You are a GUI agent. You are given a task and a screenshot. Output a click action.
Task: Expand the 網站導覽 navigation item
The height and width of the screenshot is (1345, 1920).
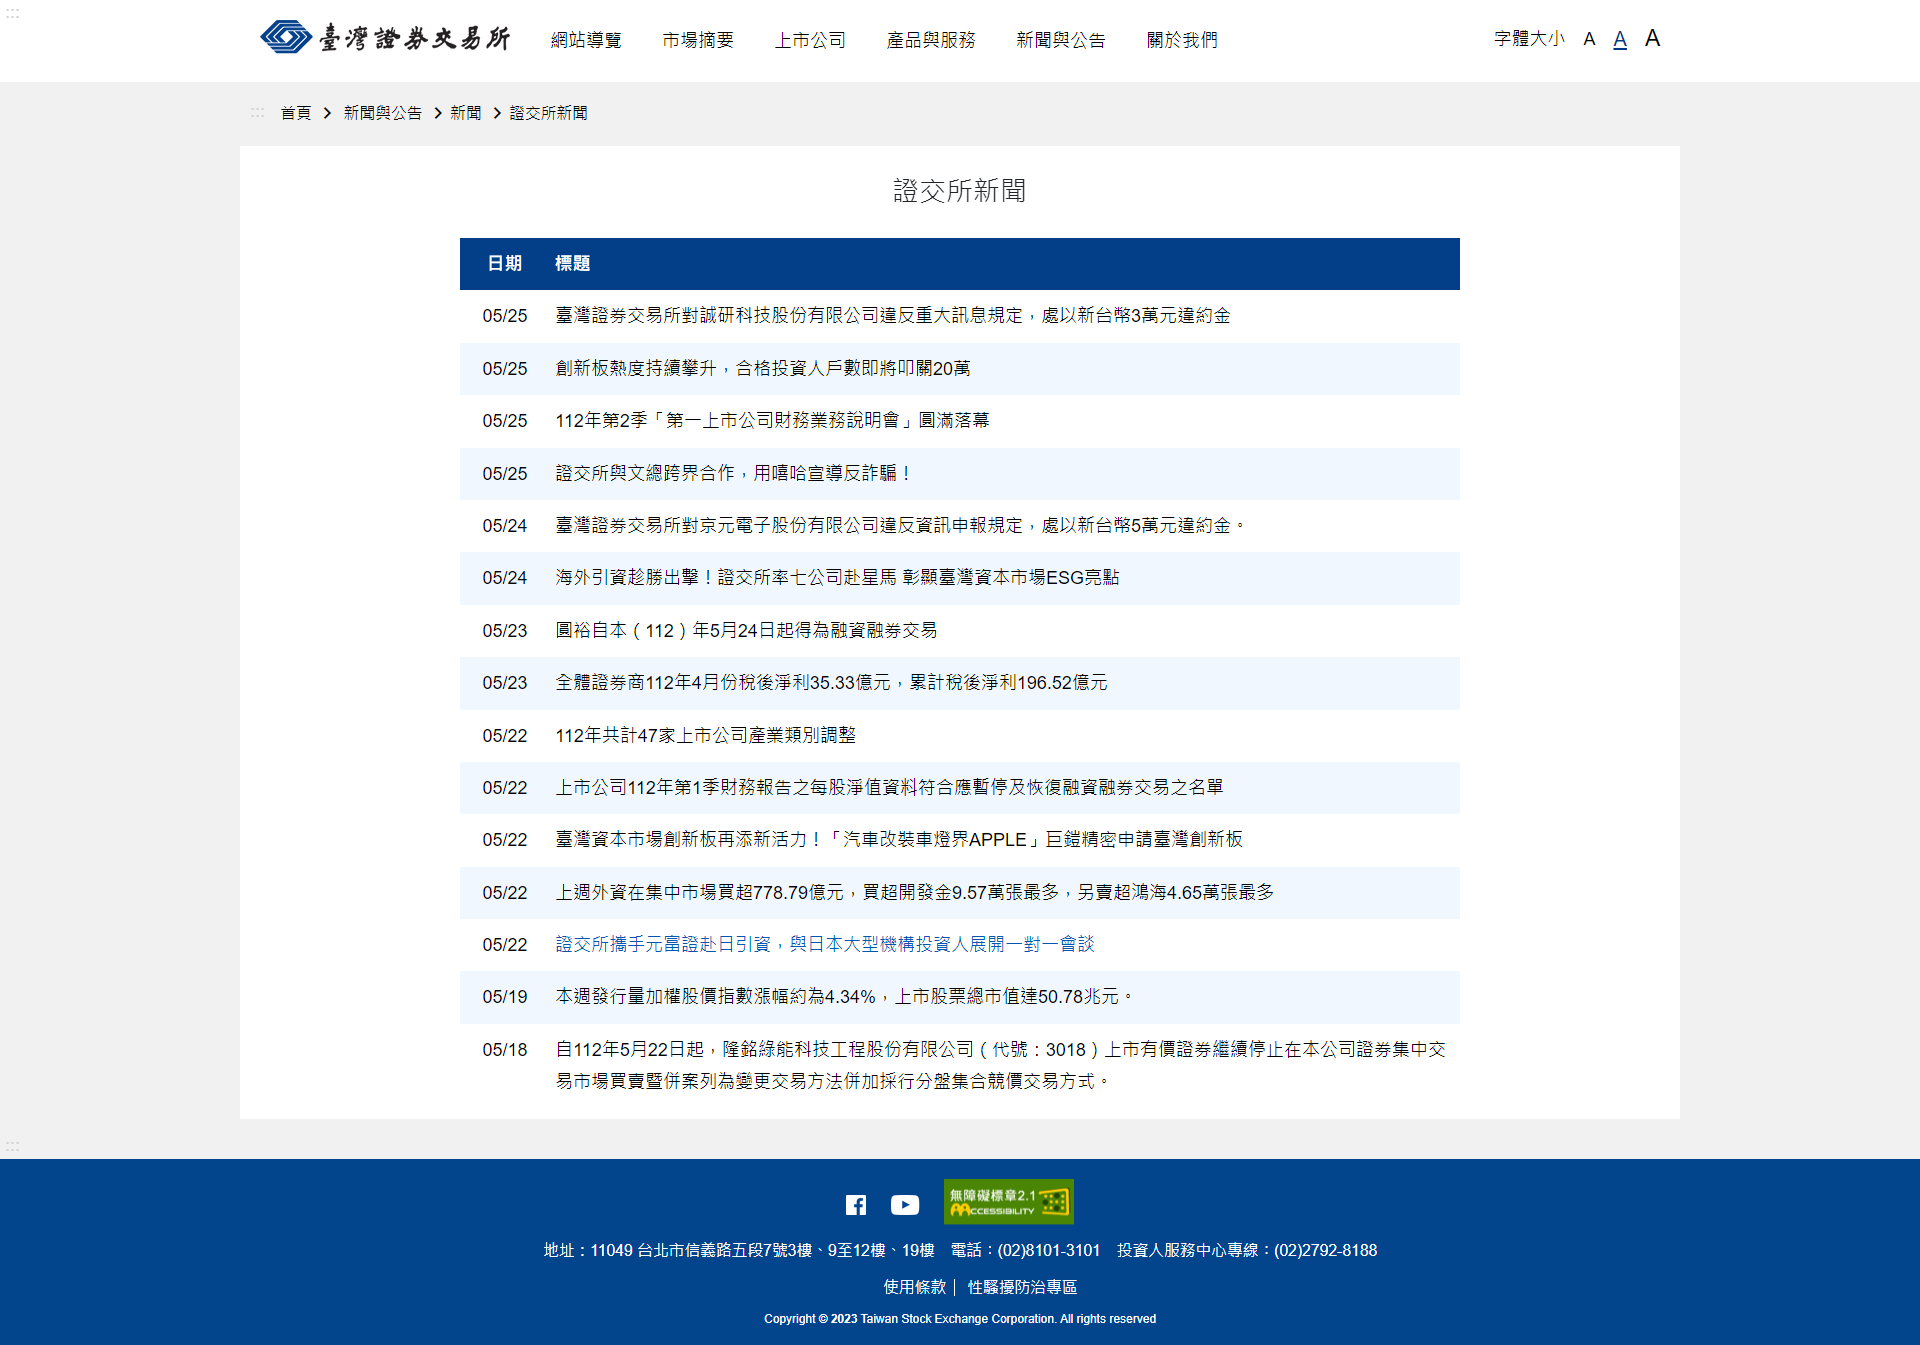(586, 40)
